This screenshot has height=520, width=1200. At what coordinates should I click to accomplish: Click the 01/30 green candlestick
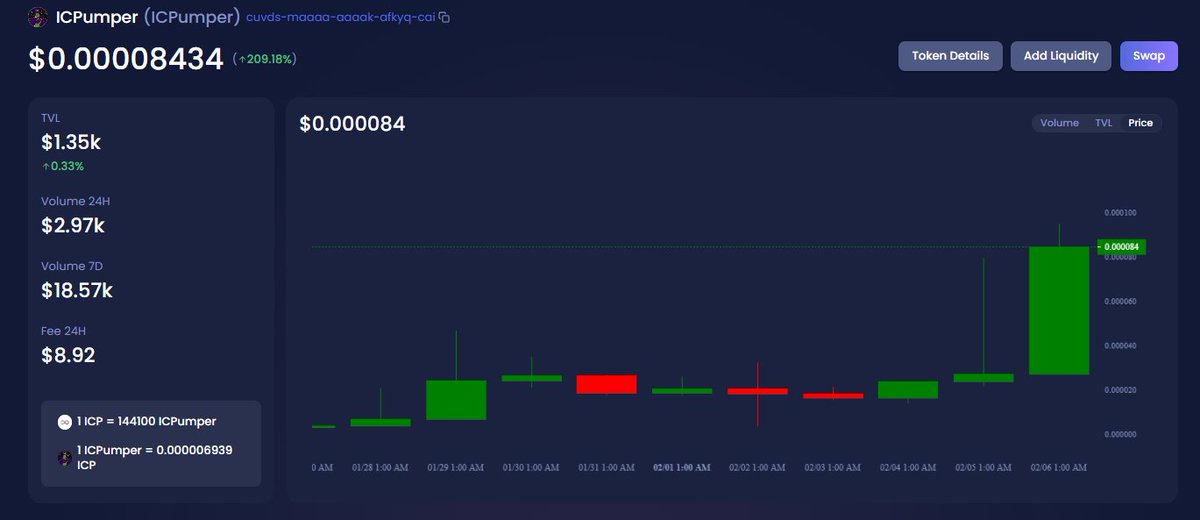click(531, 379)
